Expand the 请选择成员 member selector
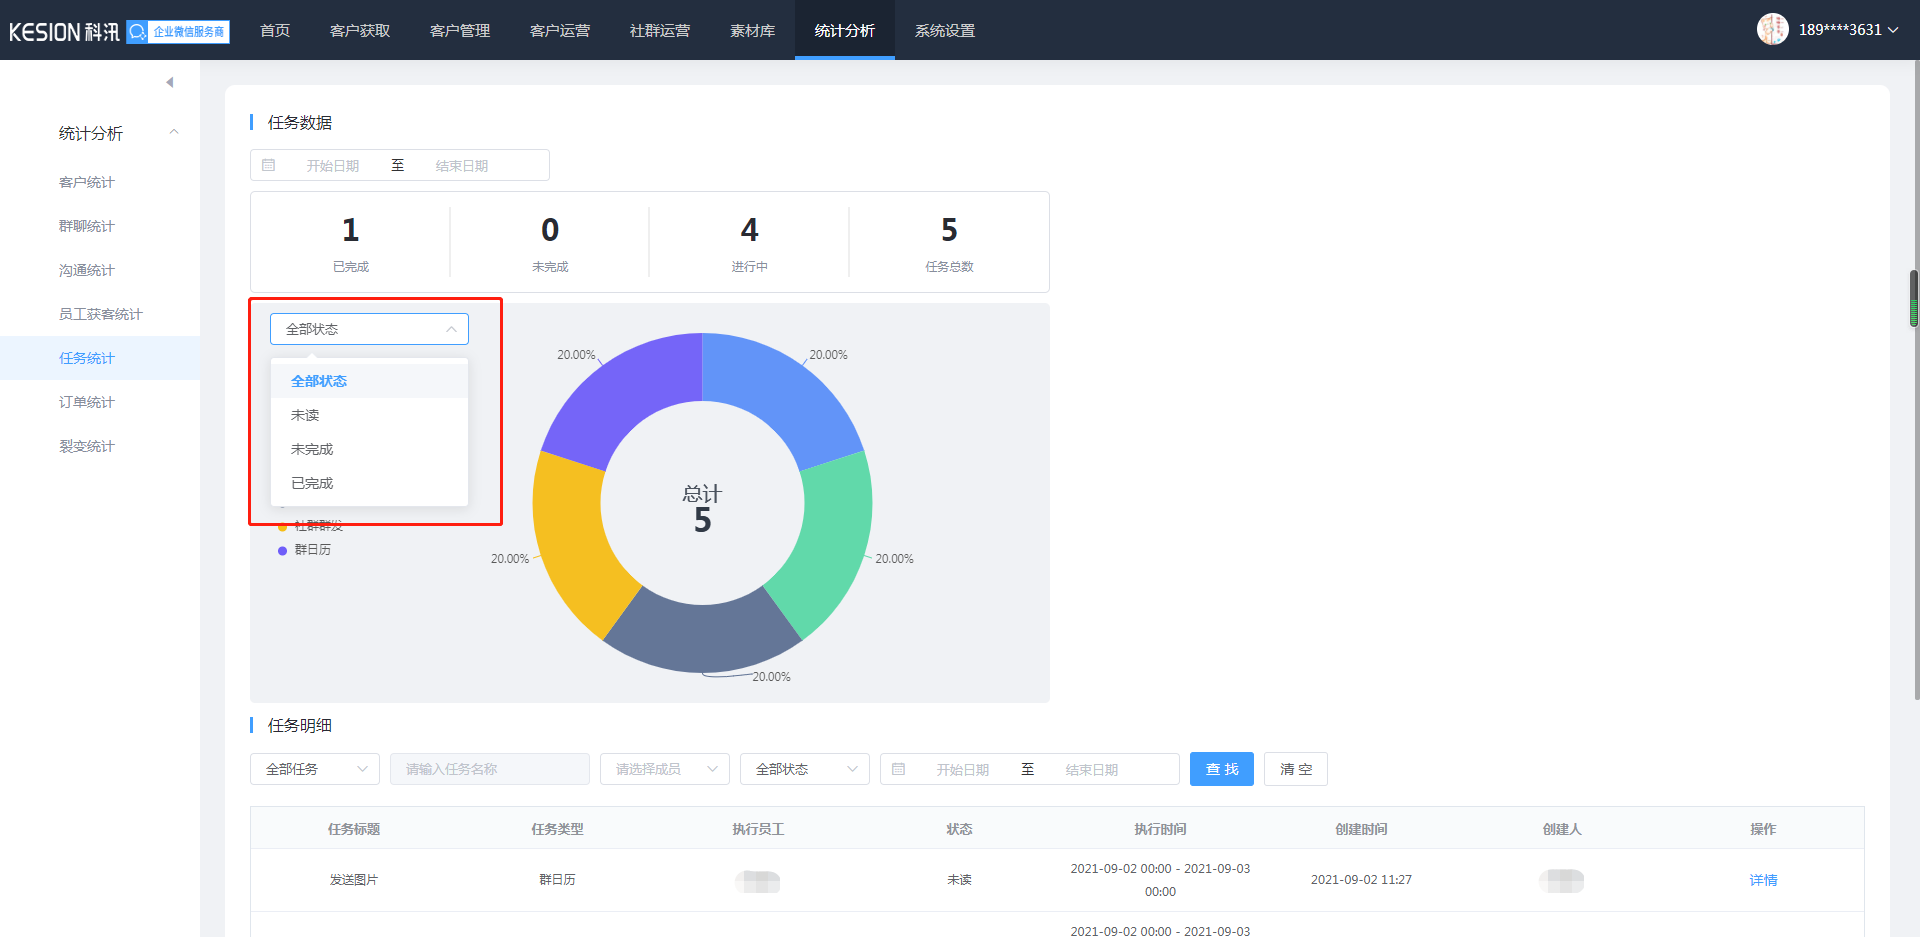This screenshot has height=937, width=1920. coord(664,769)
